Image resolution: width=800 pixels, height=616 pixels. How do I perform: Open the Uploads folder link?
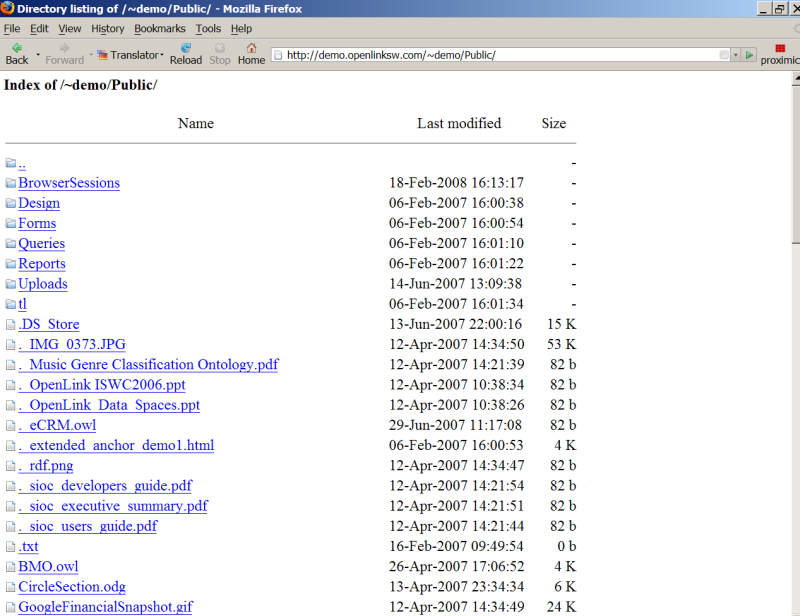click(43, 284)
